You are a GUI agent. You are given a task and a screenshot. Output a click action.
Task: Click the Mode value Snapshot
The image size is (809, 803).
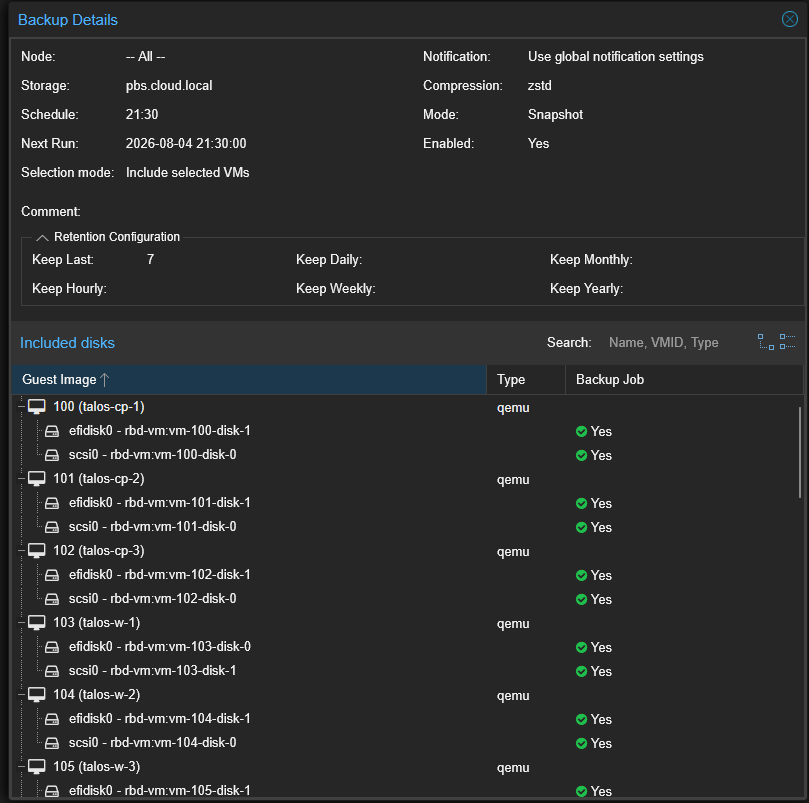(x=555, y=115)
